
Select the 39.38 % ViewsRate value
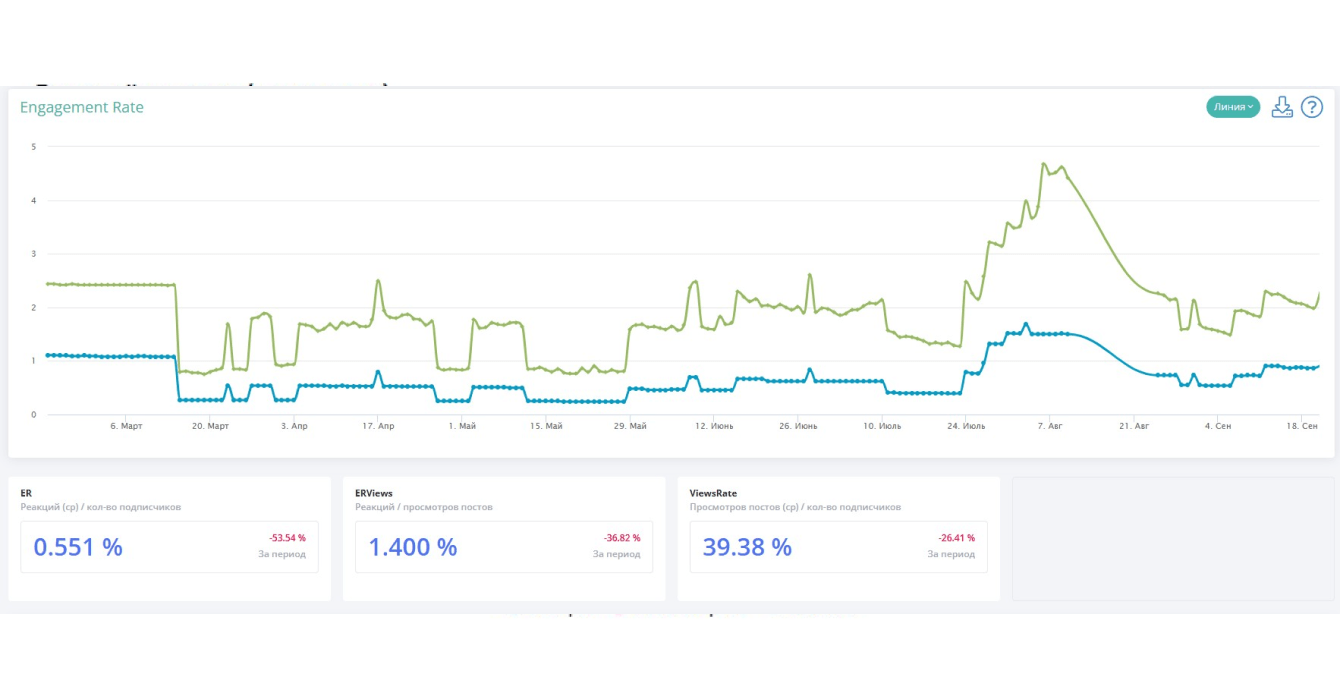(x=748, y=547)
